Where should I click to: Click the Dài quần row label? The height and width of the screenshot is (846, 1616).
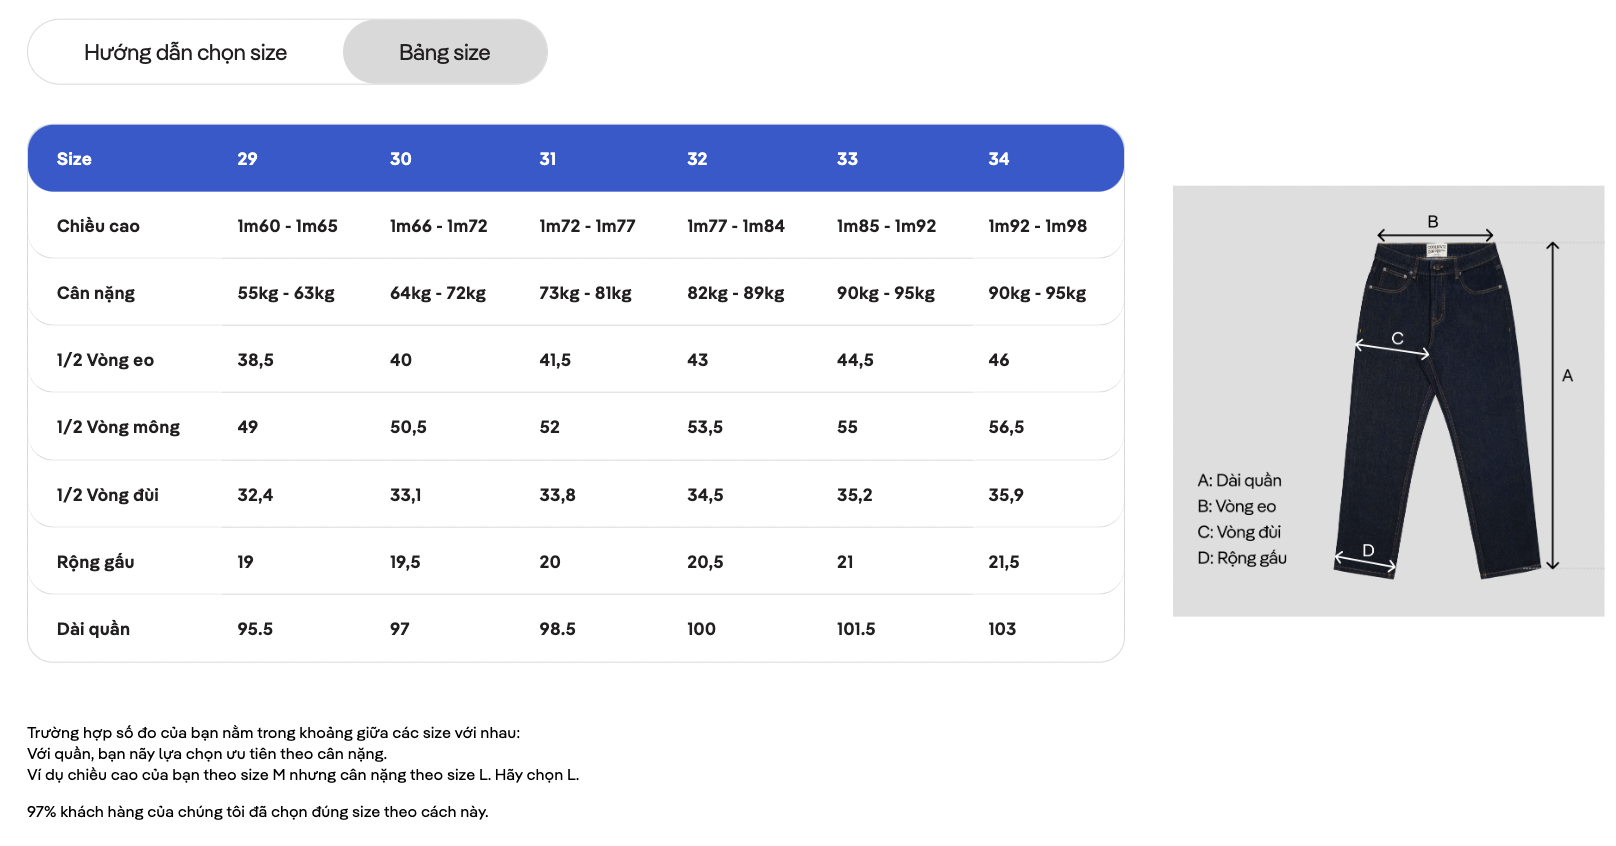pyautogui.click(x=93, y=629)
